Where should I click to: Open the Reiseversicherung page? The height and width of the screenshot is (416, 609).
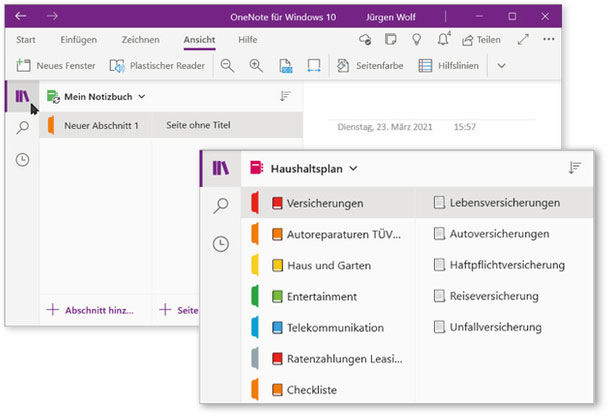[x=504, y=296]
